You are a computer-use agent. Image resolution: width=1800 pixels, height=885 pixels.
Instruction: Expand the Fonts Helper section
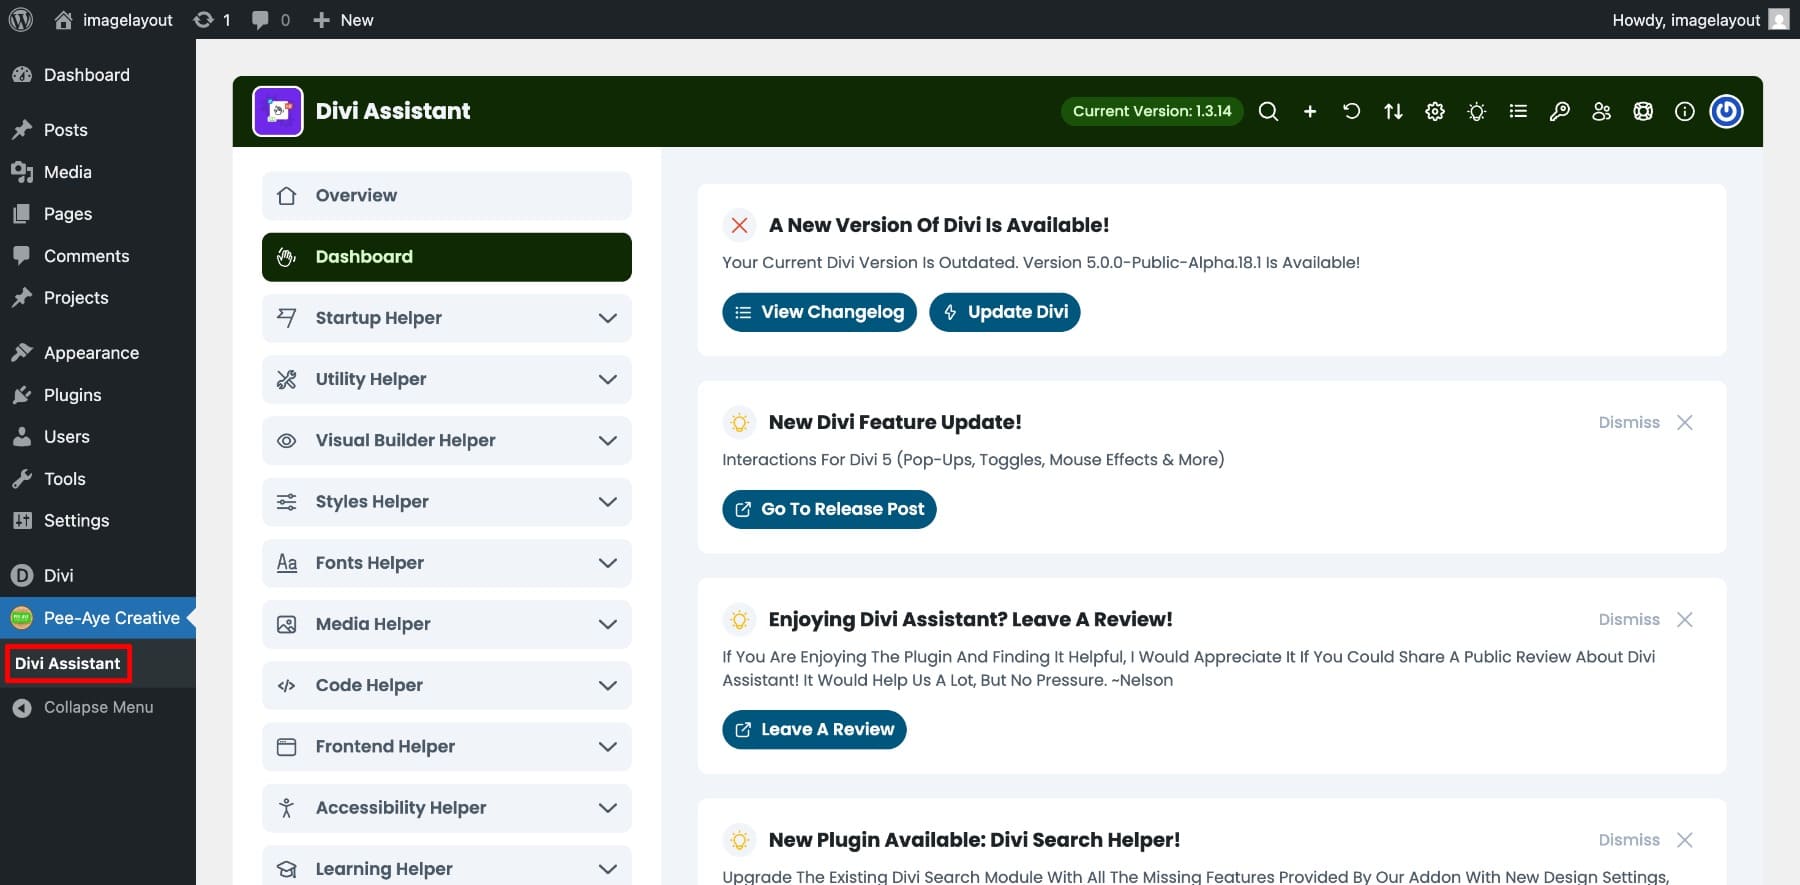coord(447,563)
